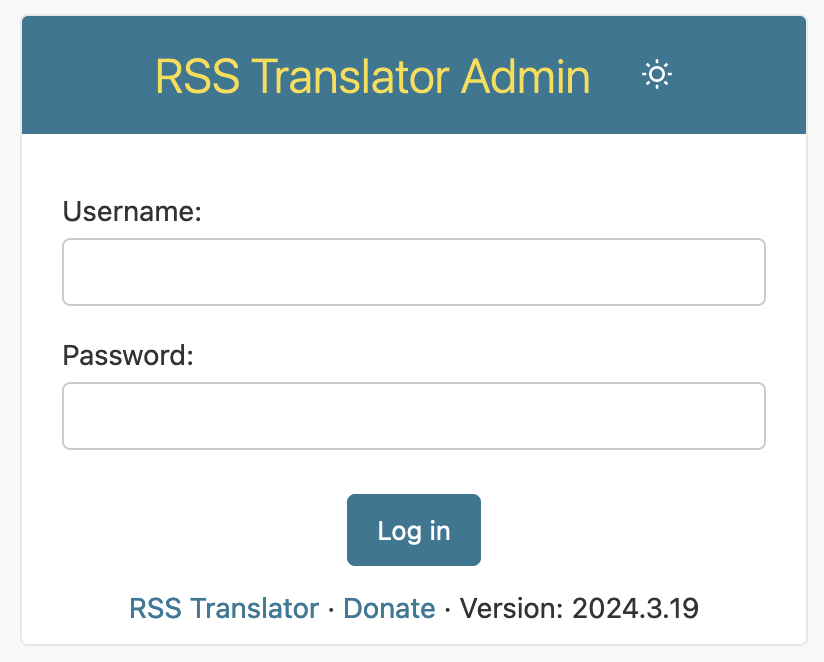Image resolution: width=824 pixels, height=662 pixels.
Task: Click the Password label
Action: coord(127,356)
